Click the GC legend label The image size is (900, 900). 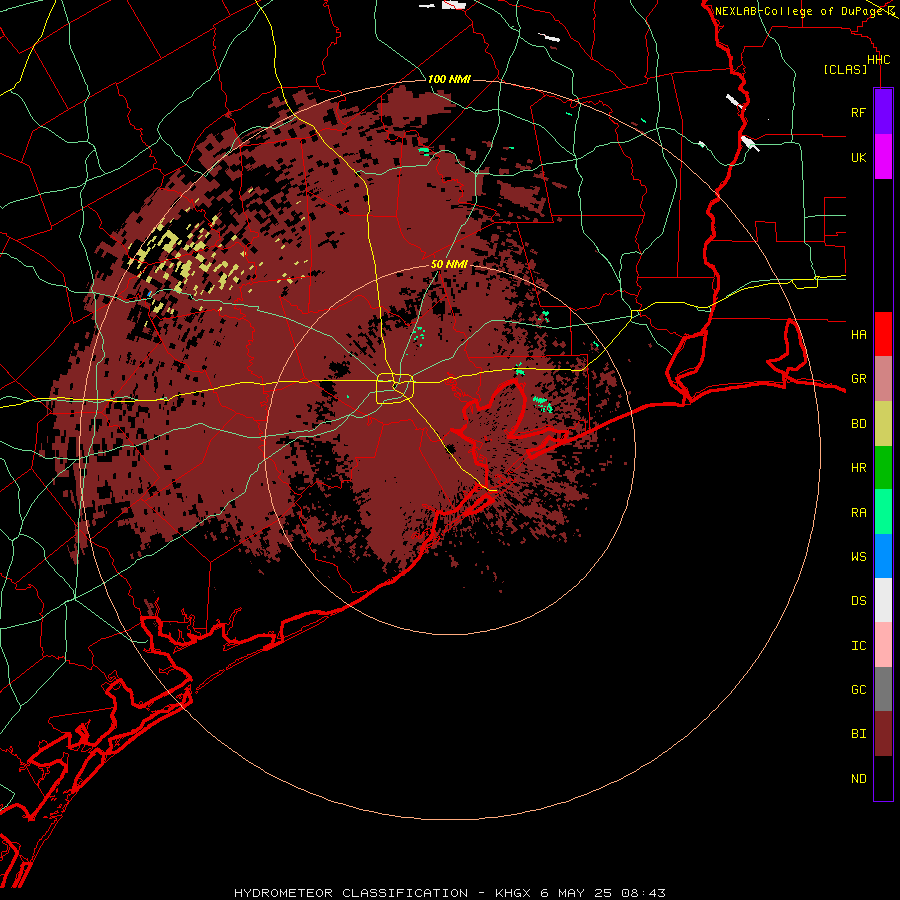coord(858,689)
